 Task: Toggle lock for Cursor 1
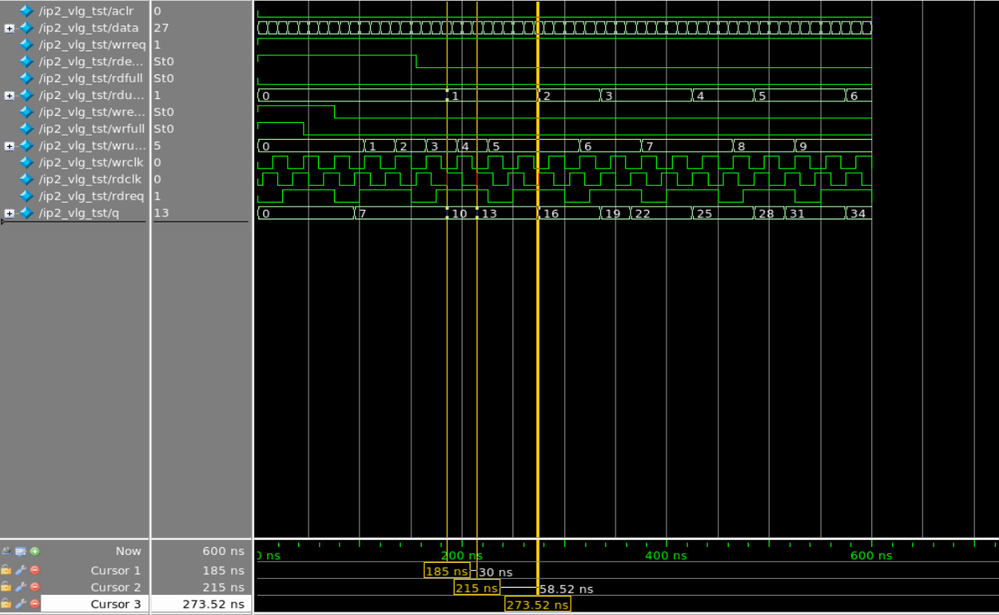click(6, 570)
